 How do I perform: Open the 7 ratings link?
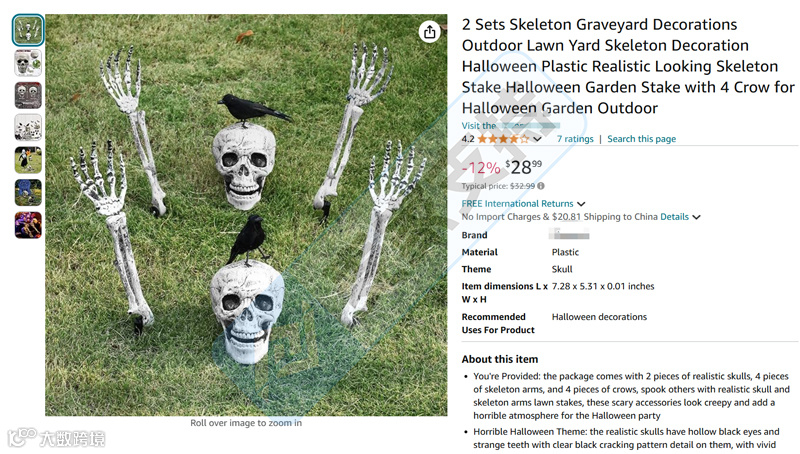click(575, 139)
